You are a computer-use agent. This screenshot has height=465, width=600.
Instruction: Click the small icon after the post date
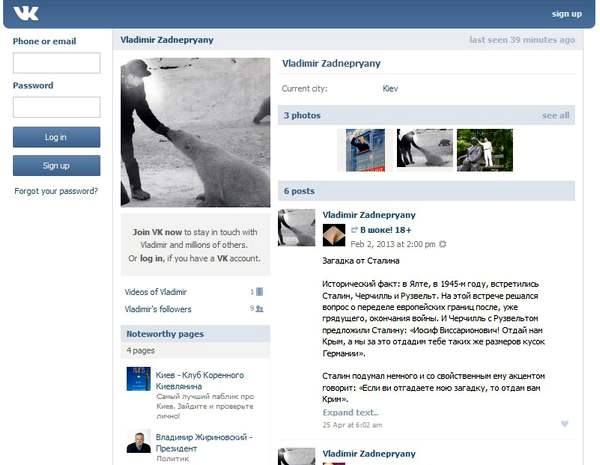(443, 244)
